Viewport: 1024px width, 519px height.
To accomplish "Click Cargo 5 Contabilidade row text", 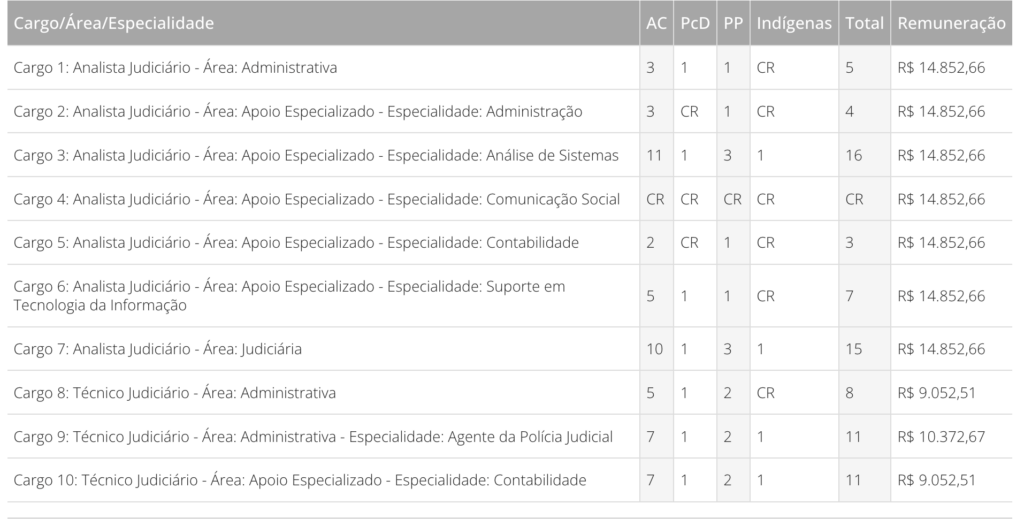I will 296,243.
